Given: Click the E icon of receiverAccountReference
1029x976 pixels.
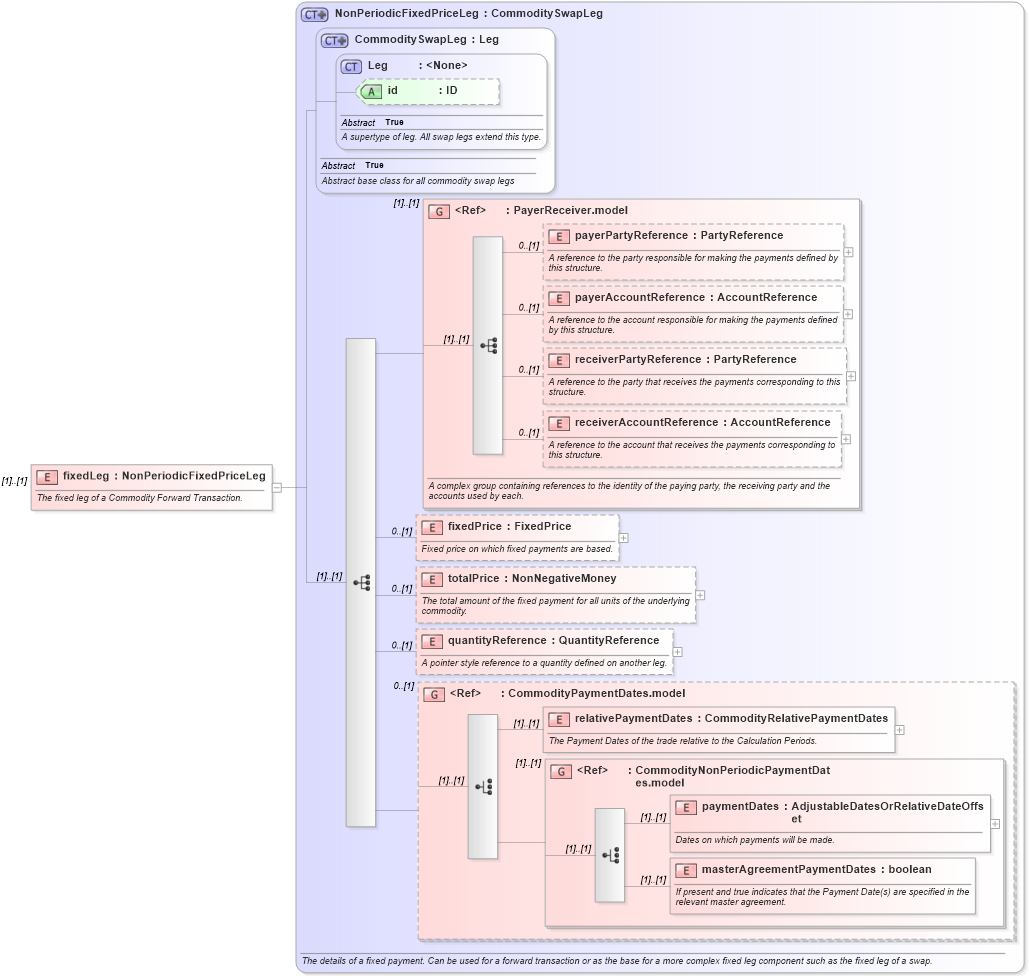Looking at the screenshot, I should [558, 424].
